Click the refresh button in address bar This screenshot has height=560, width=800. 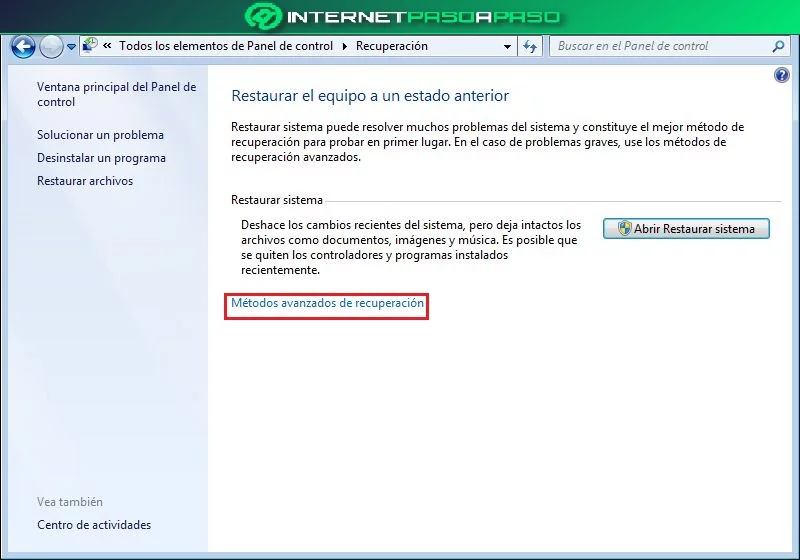pyautogui.click(x=530, y=46)
